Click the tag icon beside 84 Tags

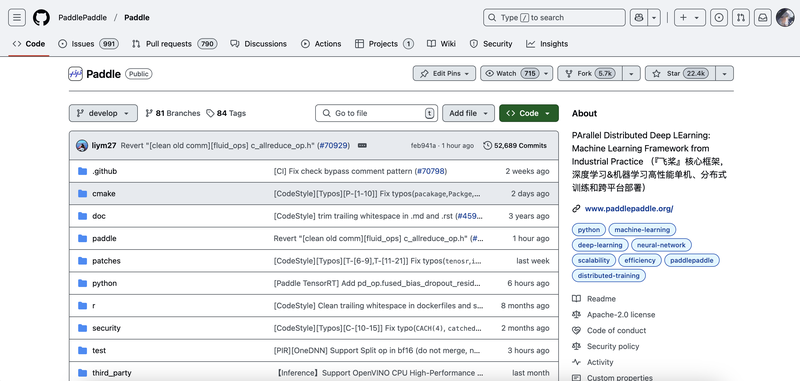tap(210, 113)
